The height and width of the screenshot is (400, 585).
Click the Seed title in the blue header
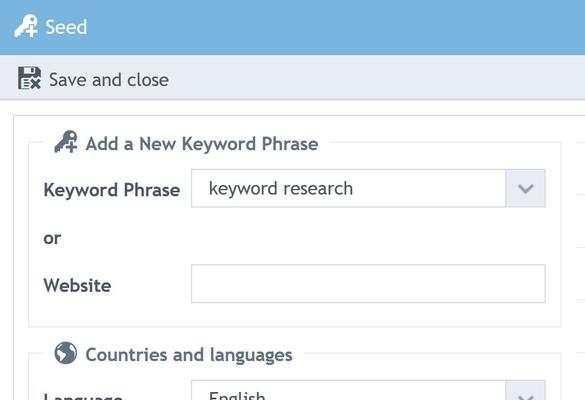66,27
